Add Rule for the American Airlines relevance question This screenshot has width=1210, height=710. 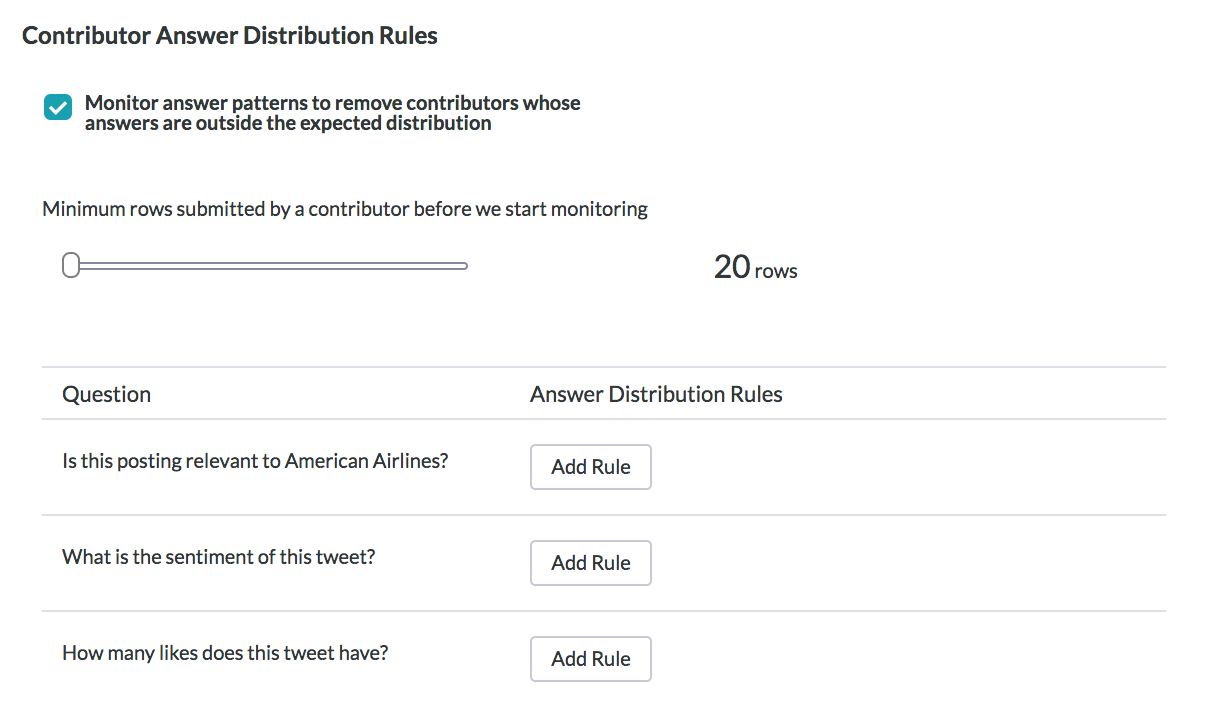click(x=591, y=467)
